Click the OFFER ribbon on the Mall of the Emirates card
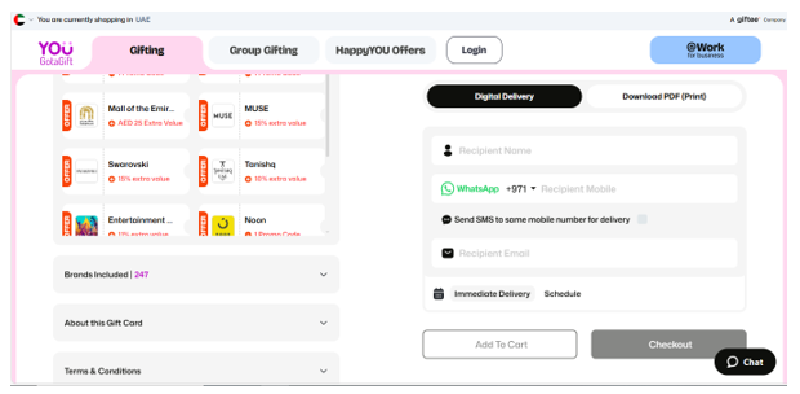 66,116
